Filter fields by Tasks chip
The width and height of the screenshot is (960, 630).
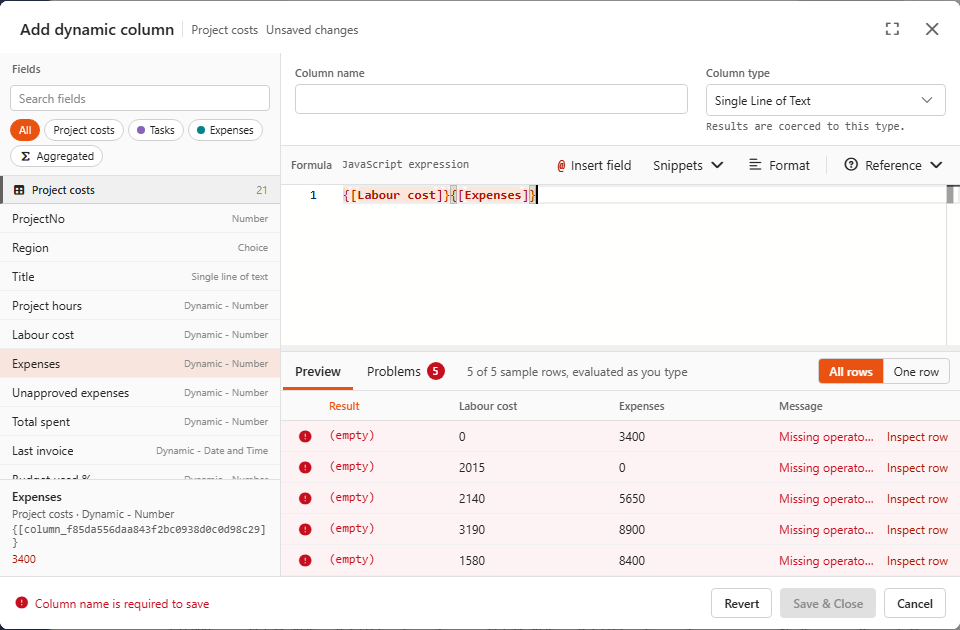[x=156, y=130]
